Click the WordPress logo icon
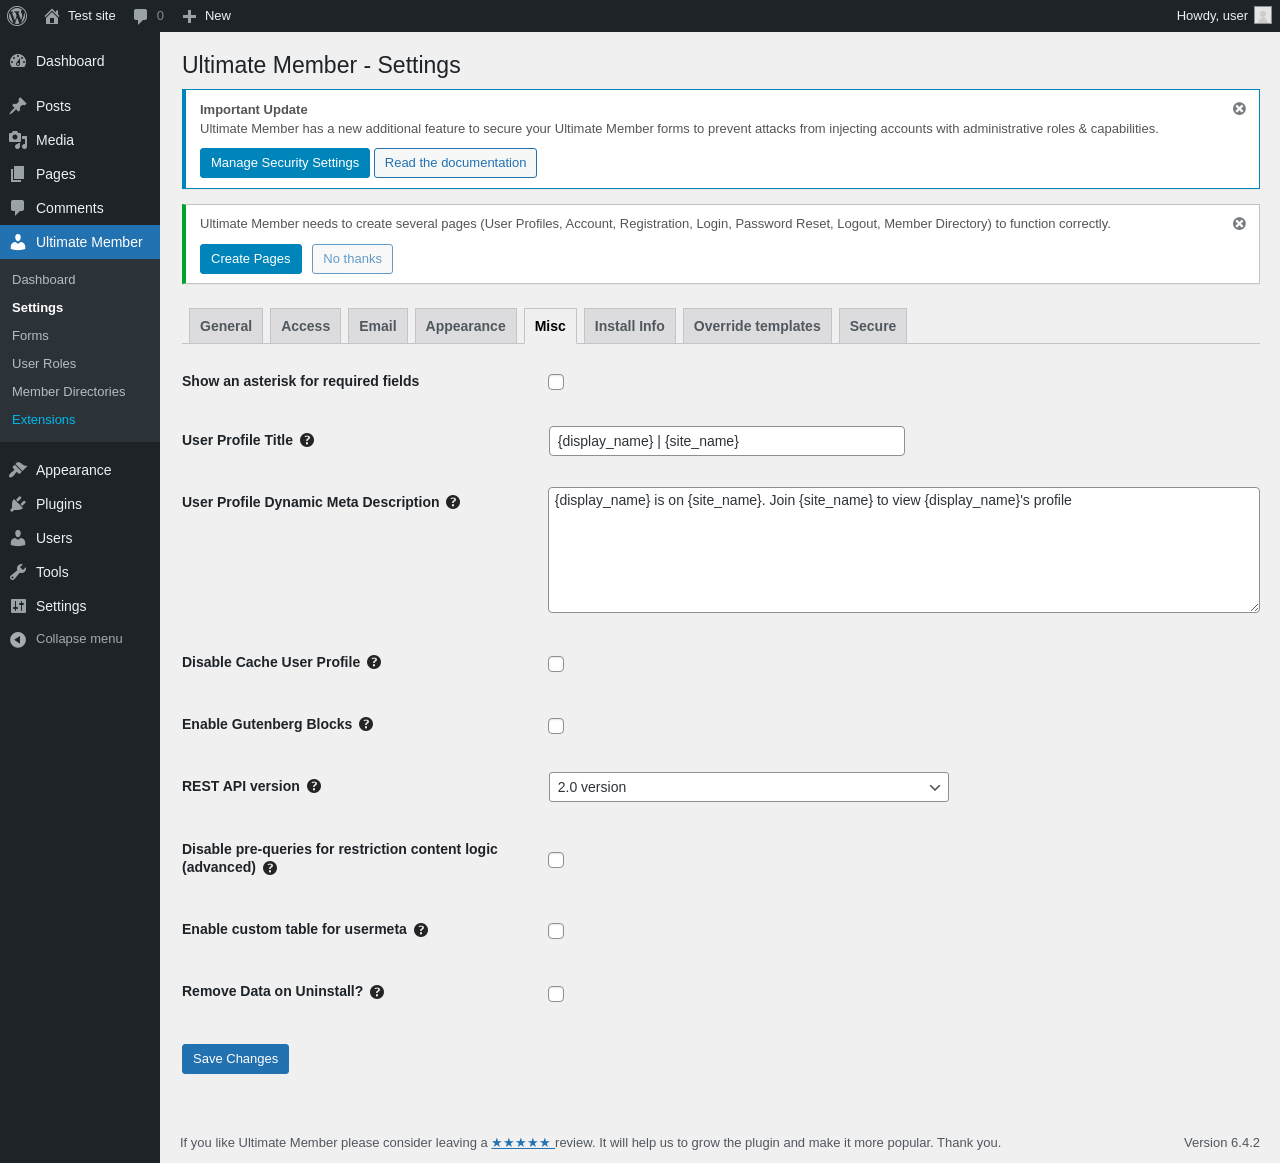This screenshot has height=1163, width=1280. (x=17, y=16)
